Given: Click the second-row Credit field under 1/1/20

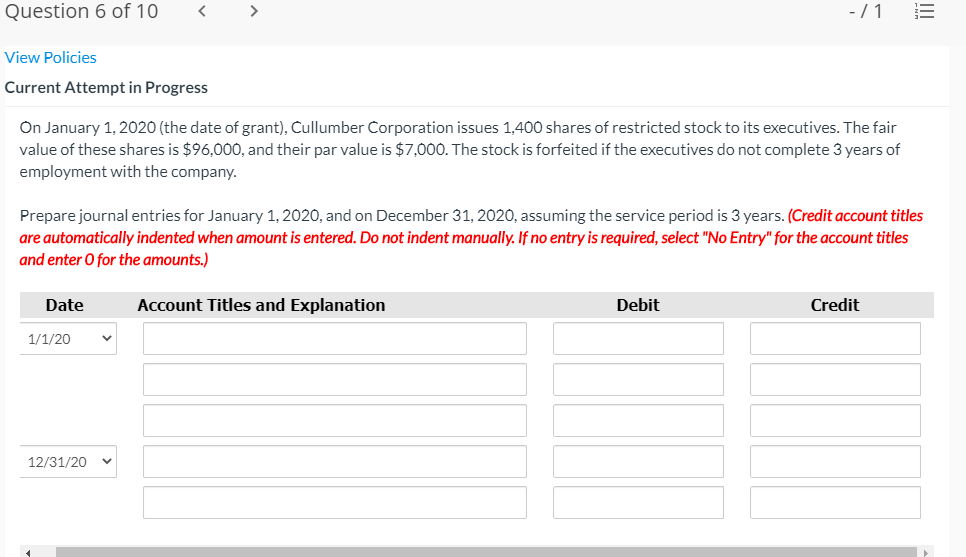Looking at the screenshot, I should [835, 380].
